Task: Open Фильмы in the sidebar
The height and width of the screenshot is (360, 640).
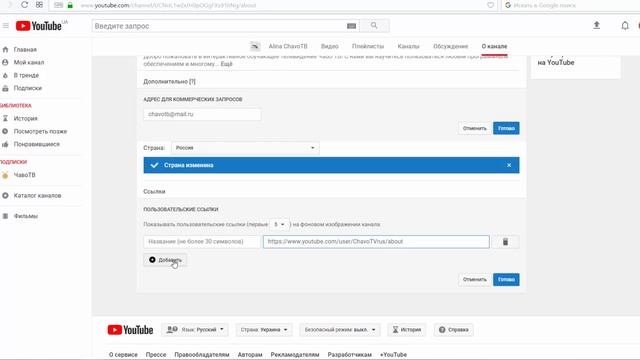Action: 25,216
